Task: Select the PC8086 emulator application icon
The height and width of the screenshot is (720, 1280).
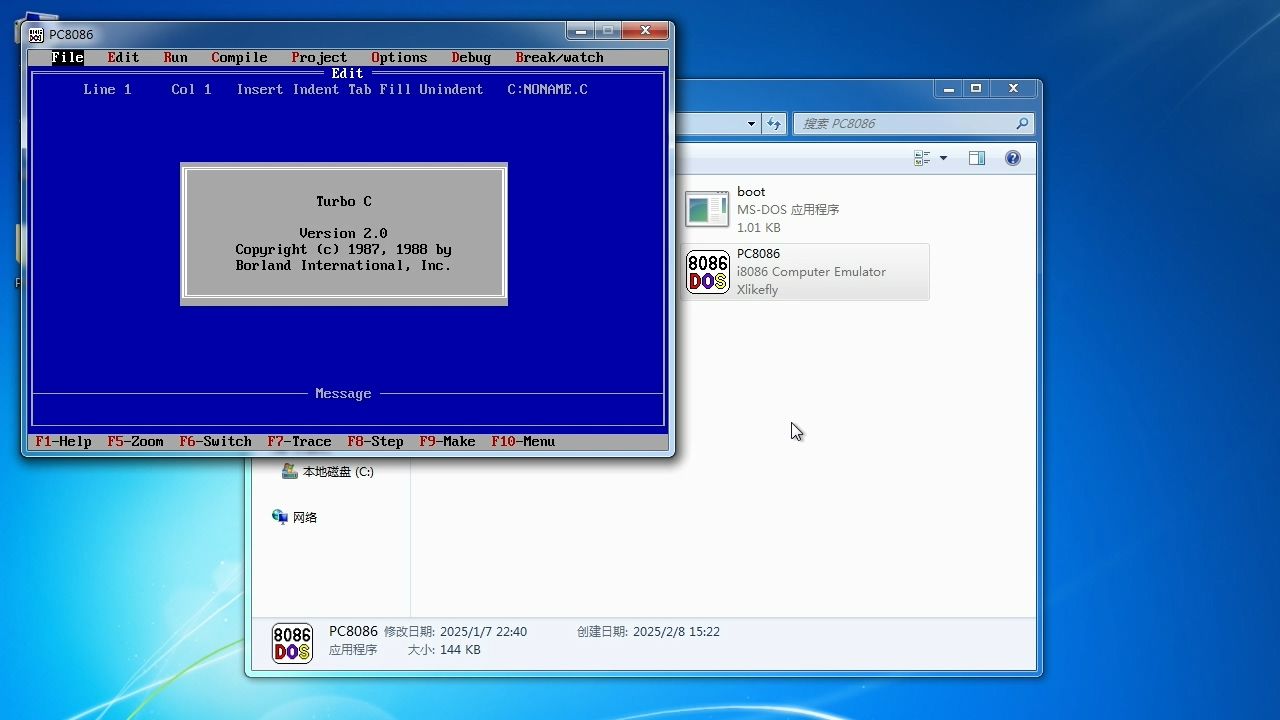Action: point(707,272)
